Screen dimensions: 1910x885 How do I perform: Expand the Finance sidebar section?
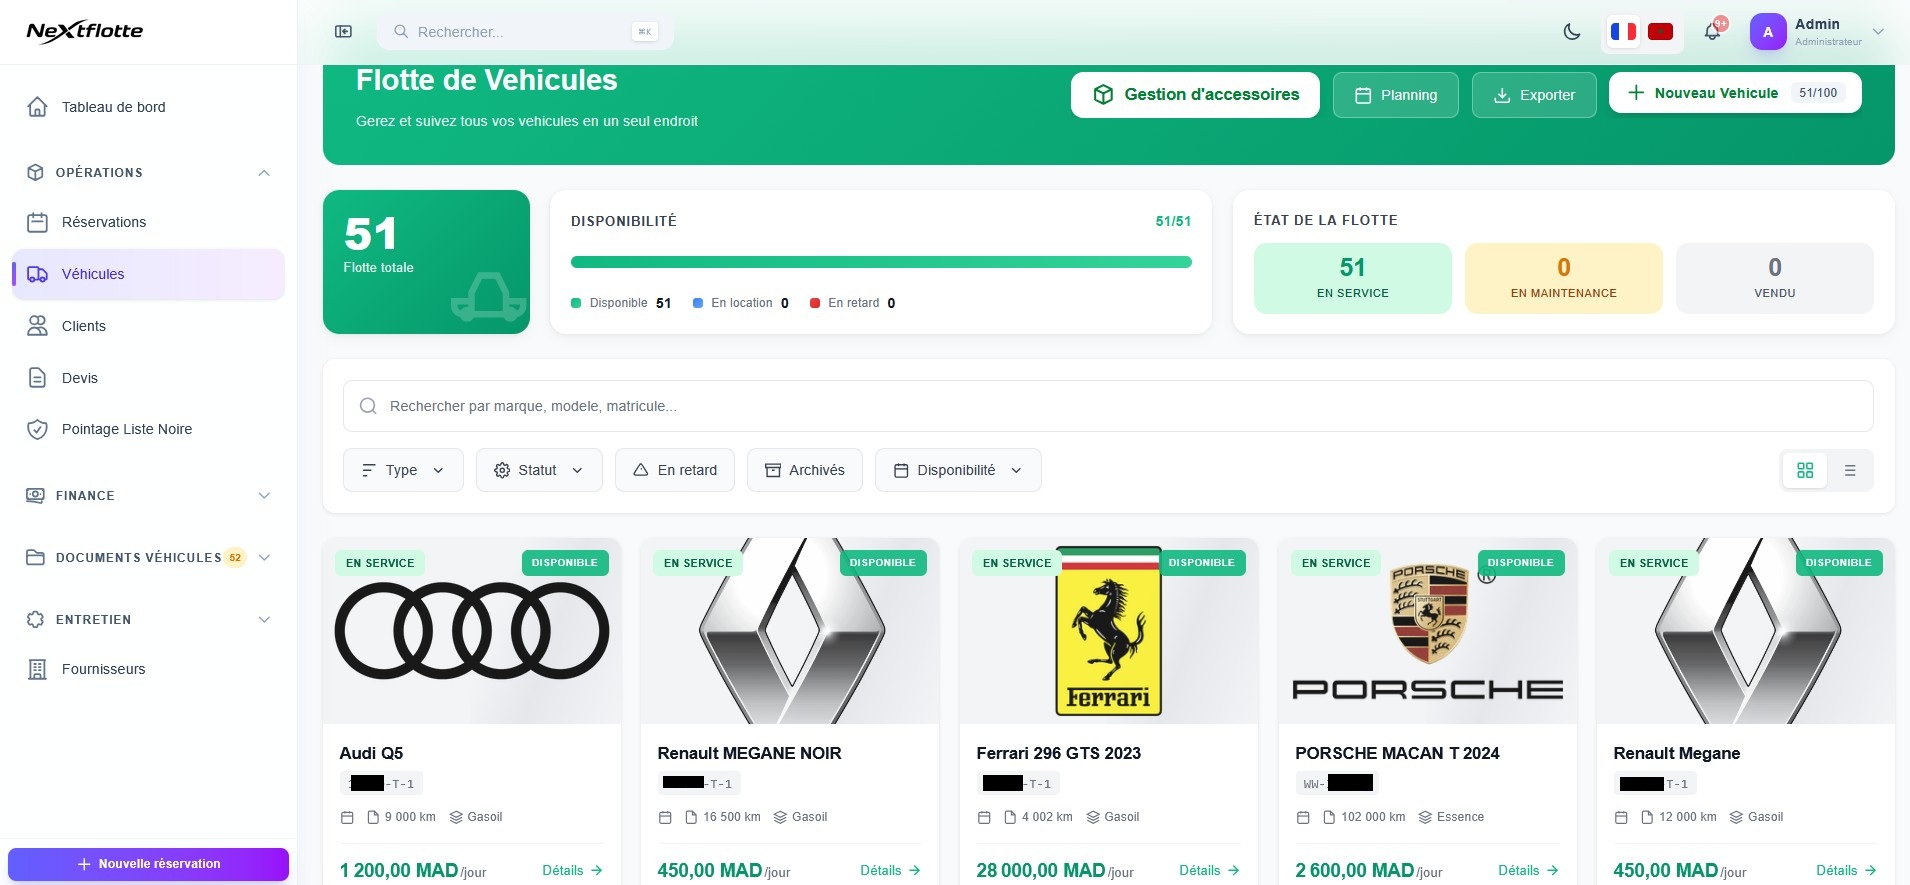(x=148, y=496)
